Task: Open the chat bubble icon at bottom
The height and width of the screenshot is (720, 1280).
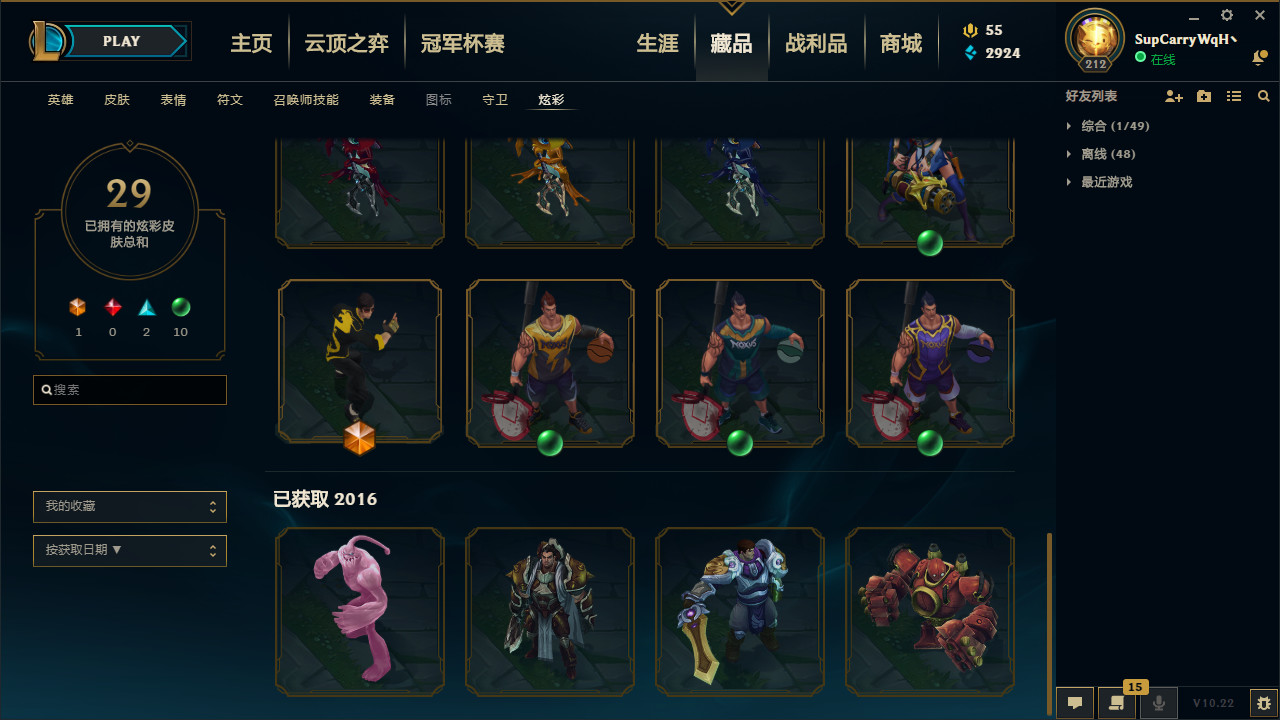Action: coord(1075,703)
